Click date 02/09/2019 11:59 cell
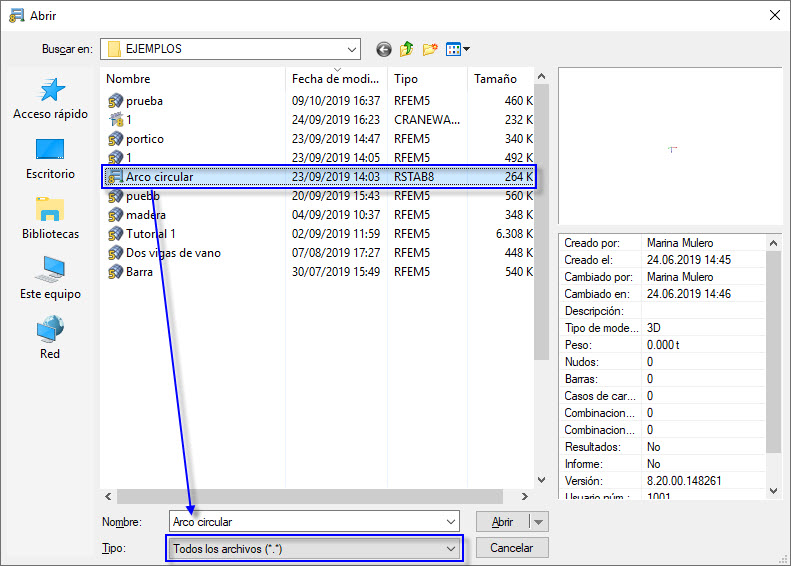The width and height of the screenshot is (791, 566). point(336,234)
